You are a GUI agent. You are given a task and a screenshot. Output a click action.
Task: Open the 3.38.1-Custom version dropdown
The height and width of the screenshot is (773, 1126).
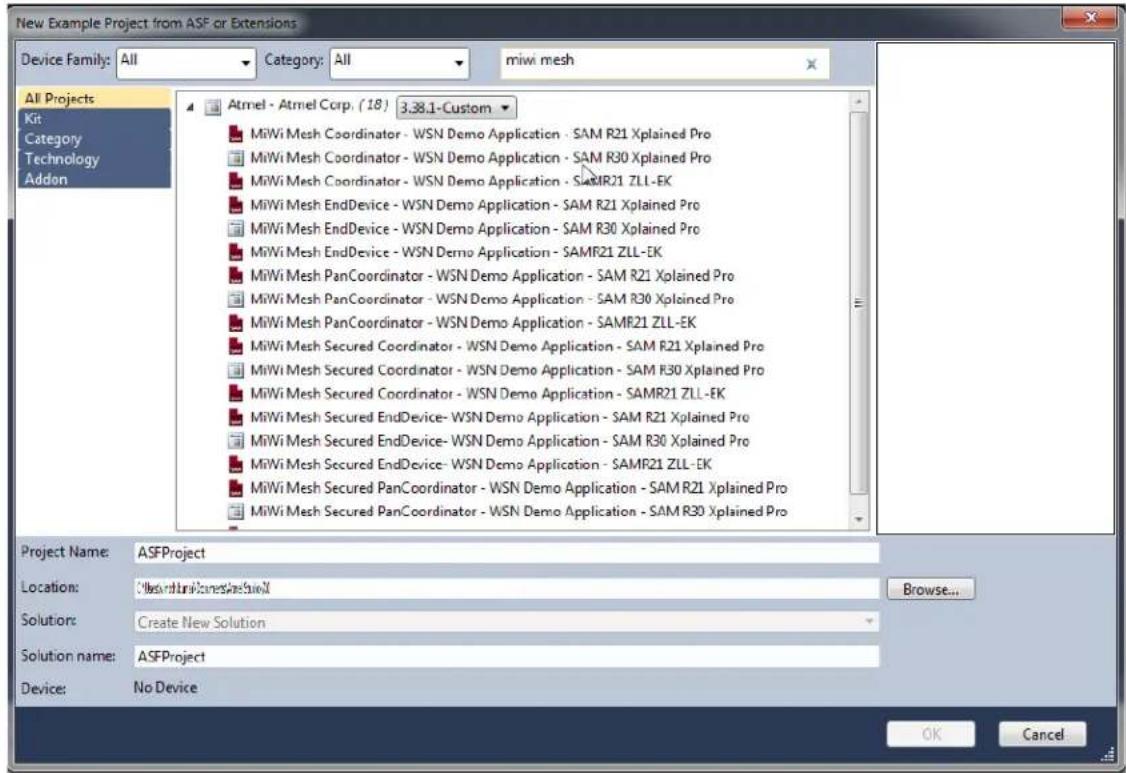pyautogui.click(x=456, y=108)
